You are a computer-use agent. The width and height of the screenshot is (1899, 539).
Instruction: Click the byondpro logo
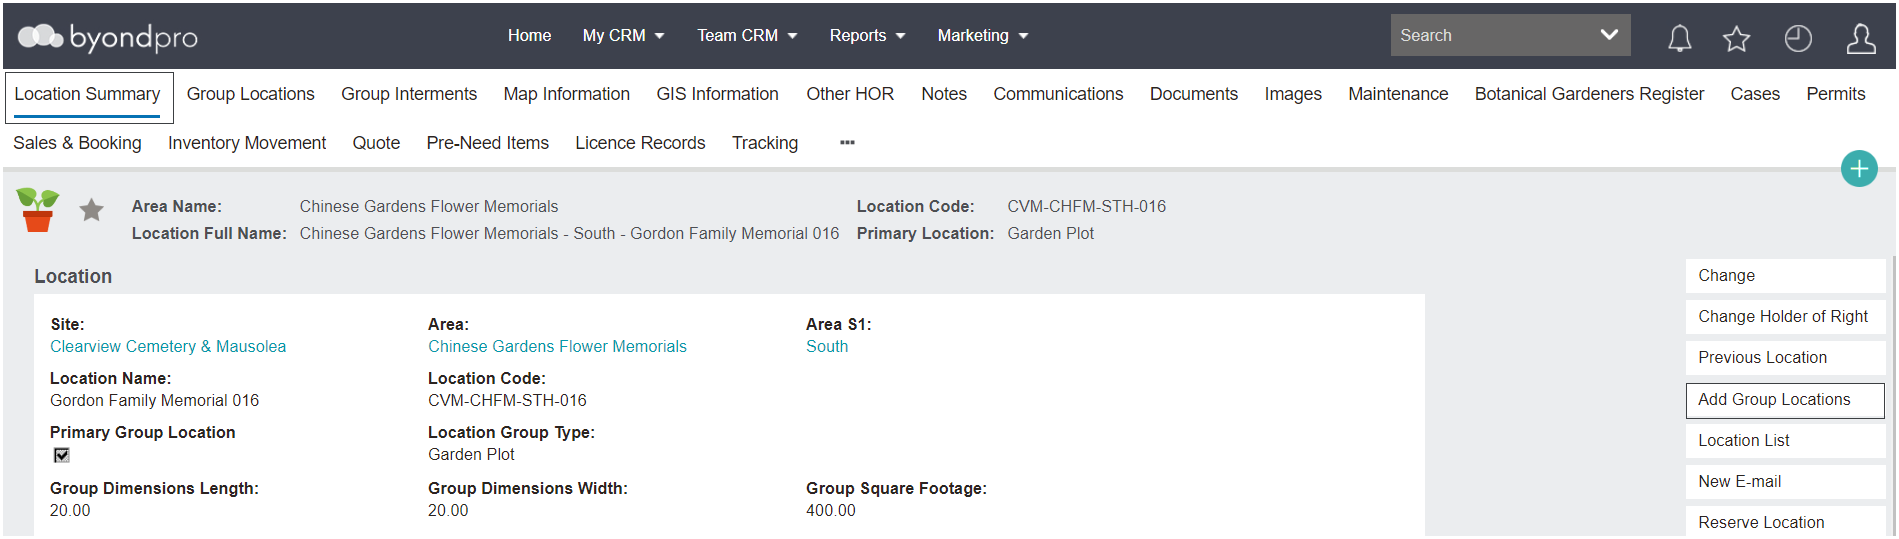pyautogui.click(x=108, y=37)
